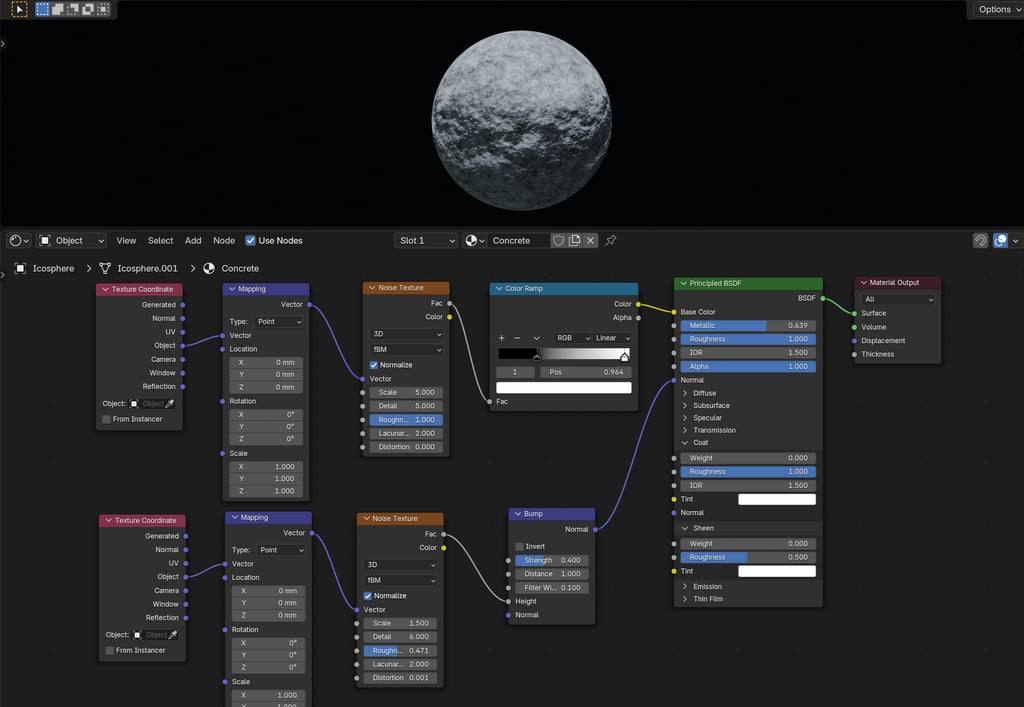Click the Color Ramp Pos 0.964 field

tap(586, 372)
